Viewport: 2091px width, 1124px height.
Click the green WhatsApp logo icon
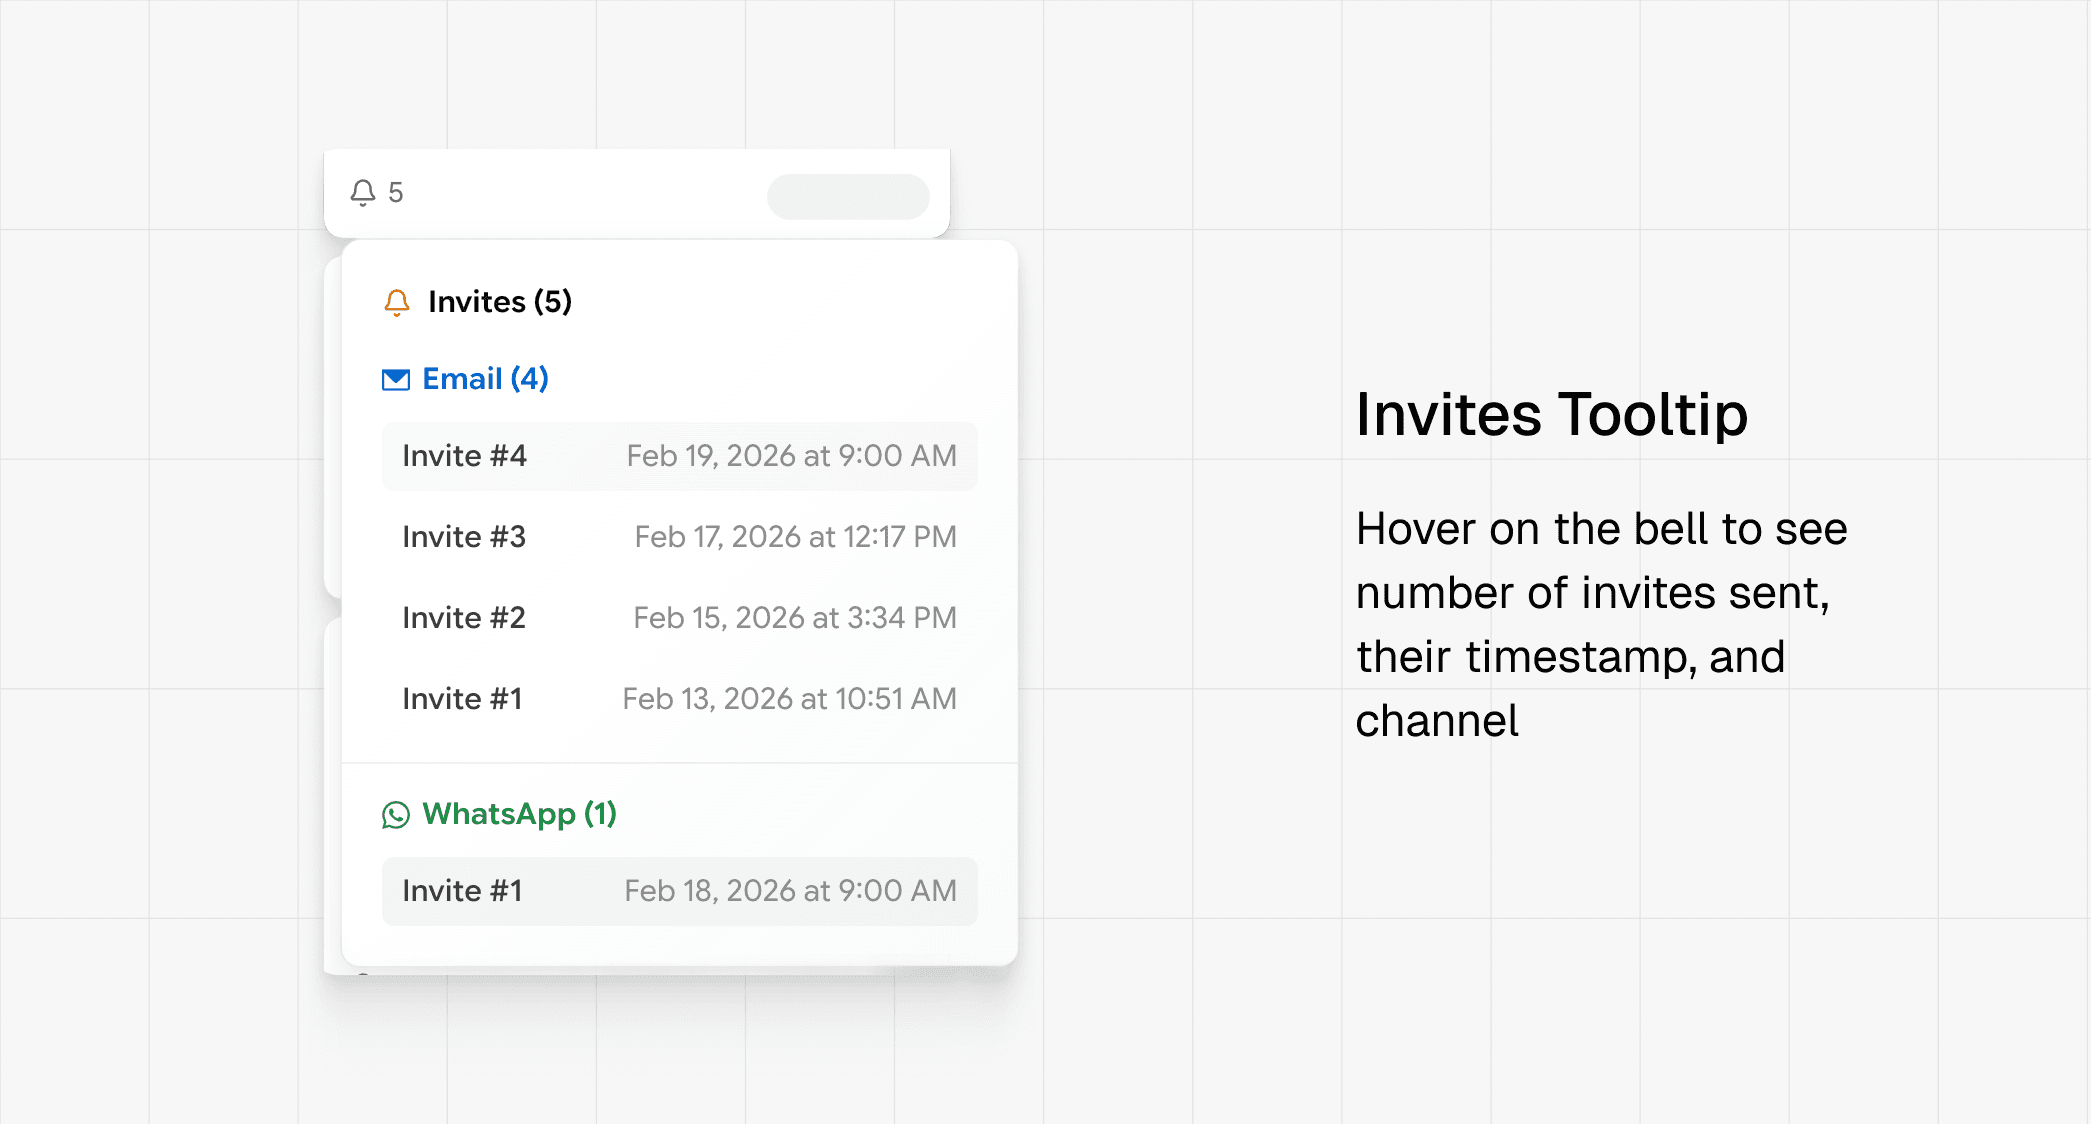[396, 815]
